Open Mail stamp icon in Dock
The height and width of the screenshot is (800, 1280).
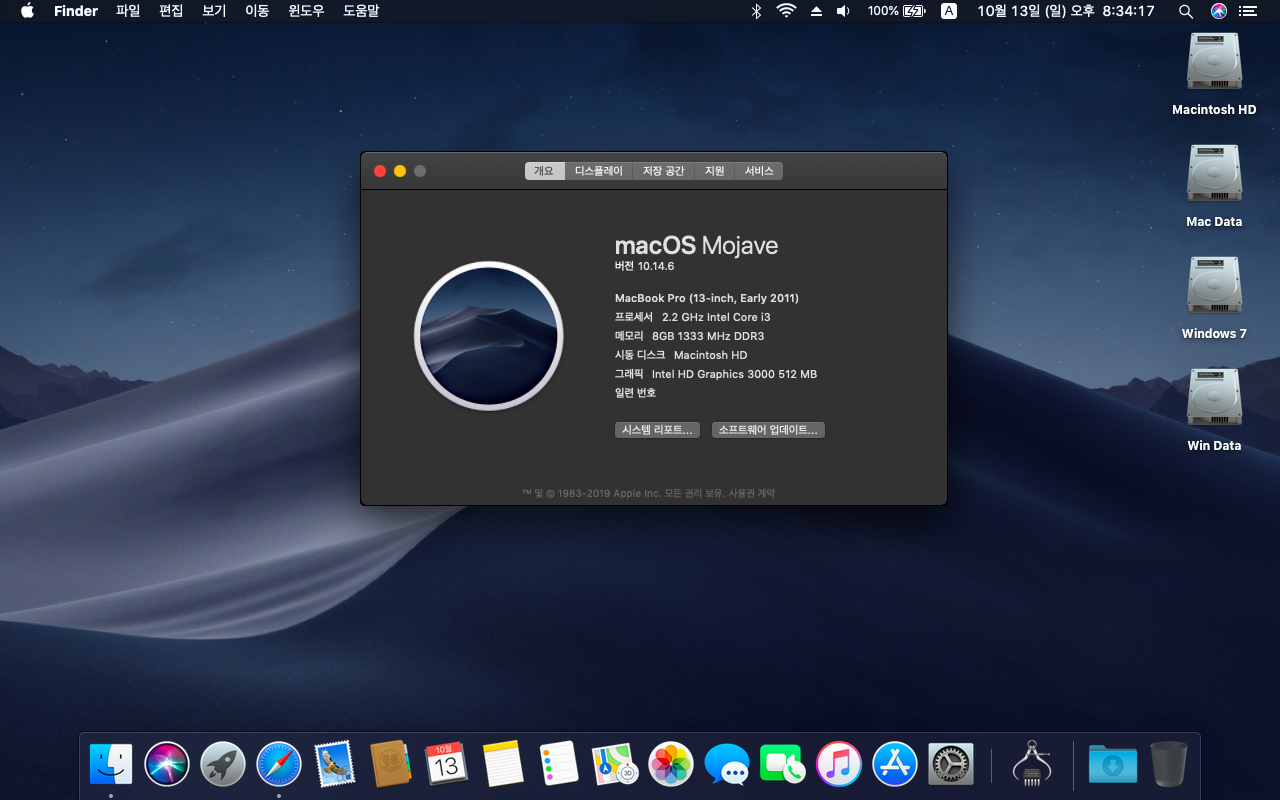coord(334,765)
